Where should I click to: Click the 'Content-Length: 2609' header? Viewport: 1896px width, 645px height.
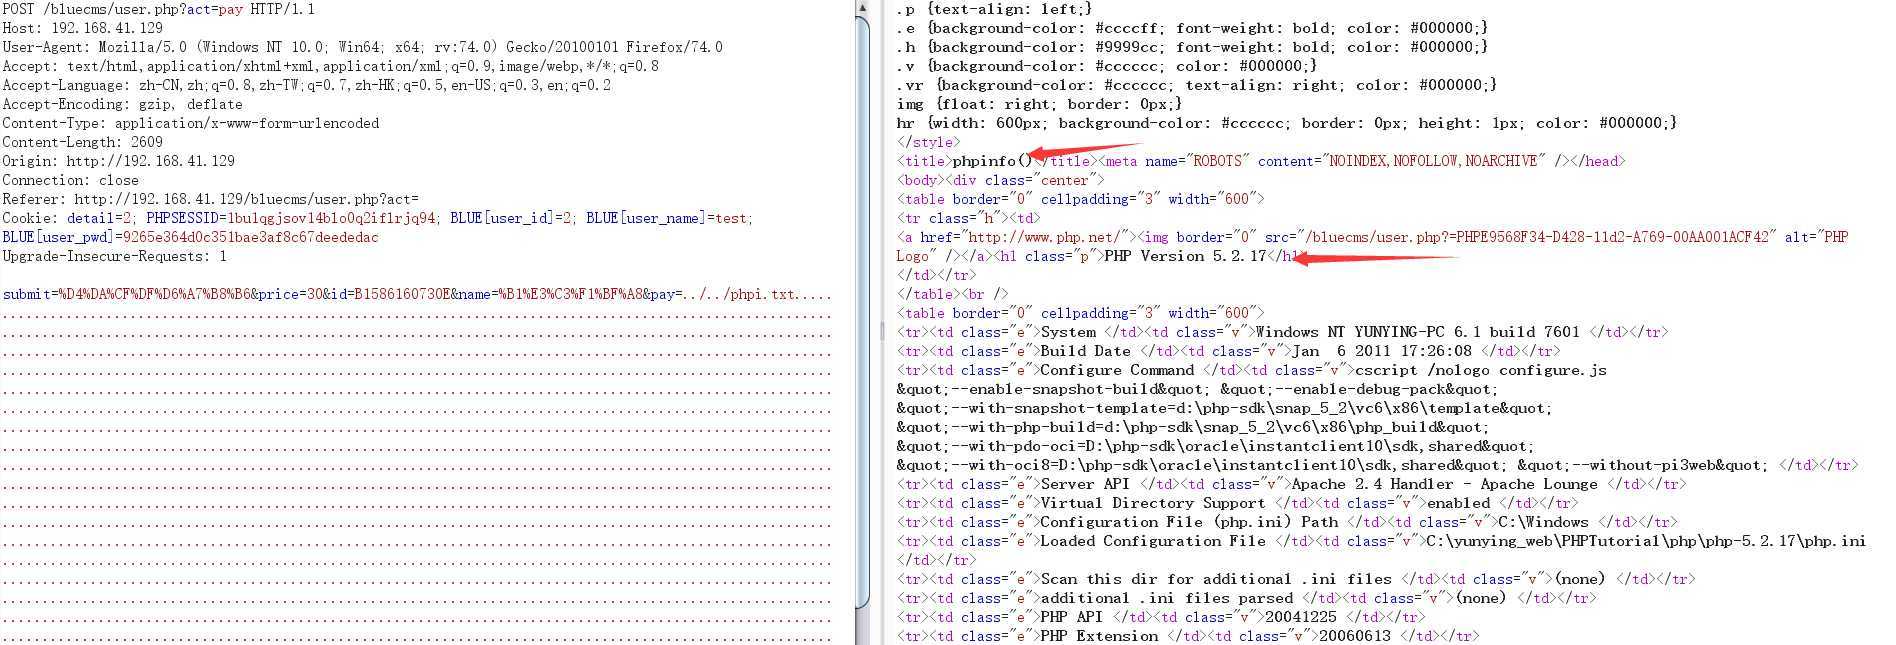(x=82, y=142)
